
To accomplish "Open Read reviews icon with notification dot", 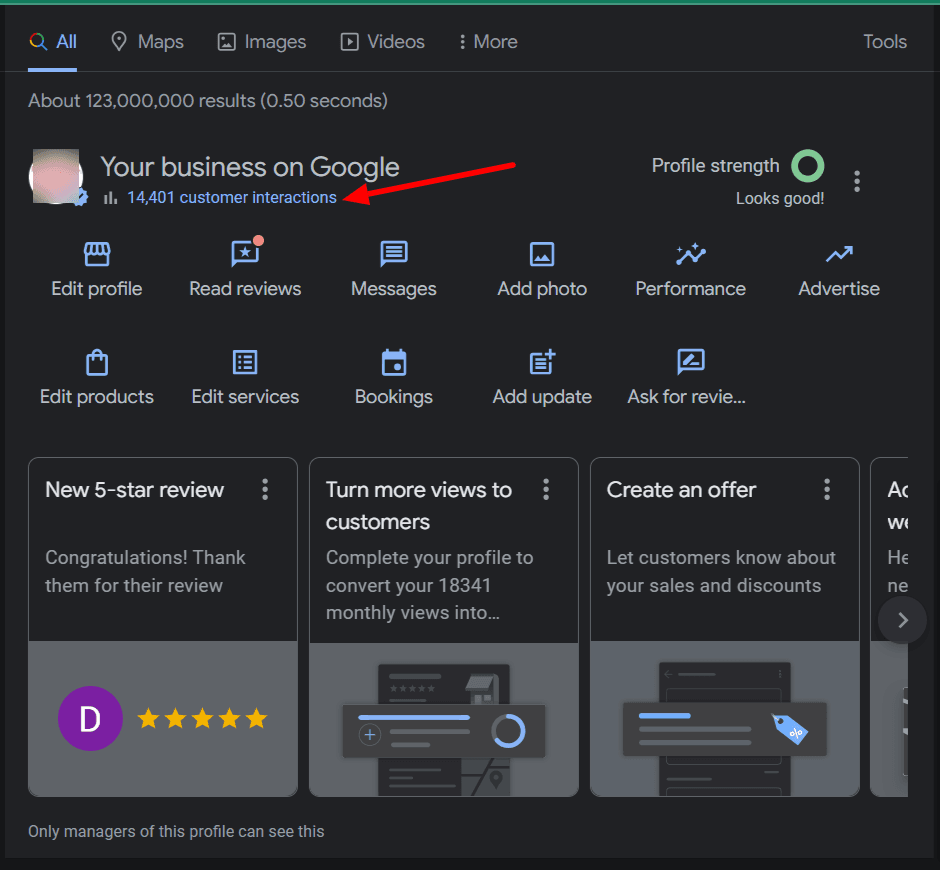I will 246,252.
